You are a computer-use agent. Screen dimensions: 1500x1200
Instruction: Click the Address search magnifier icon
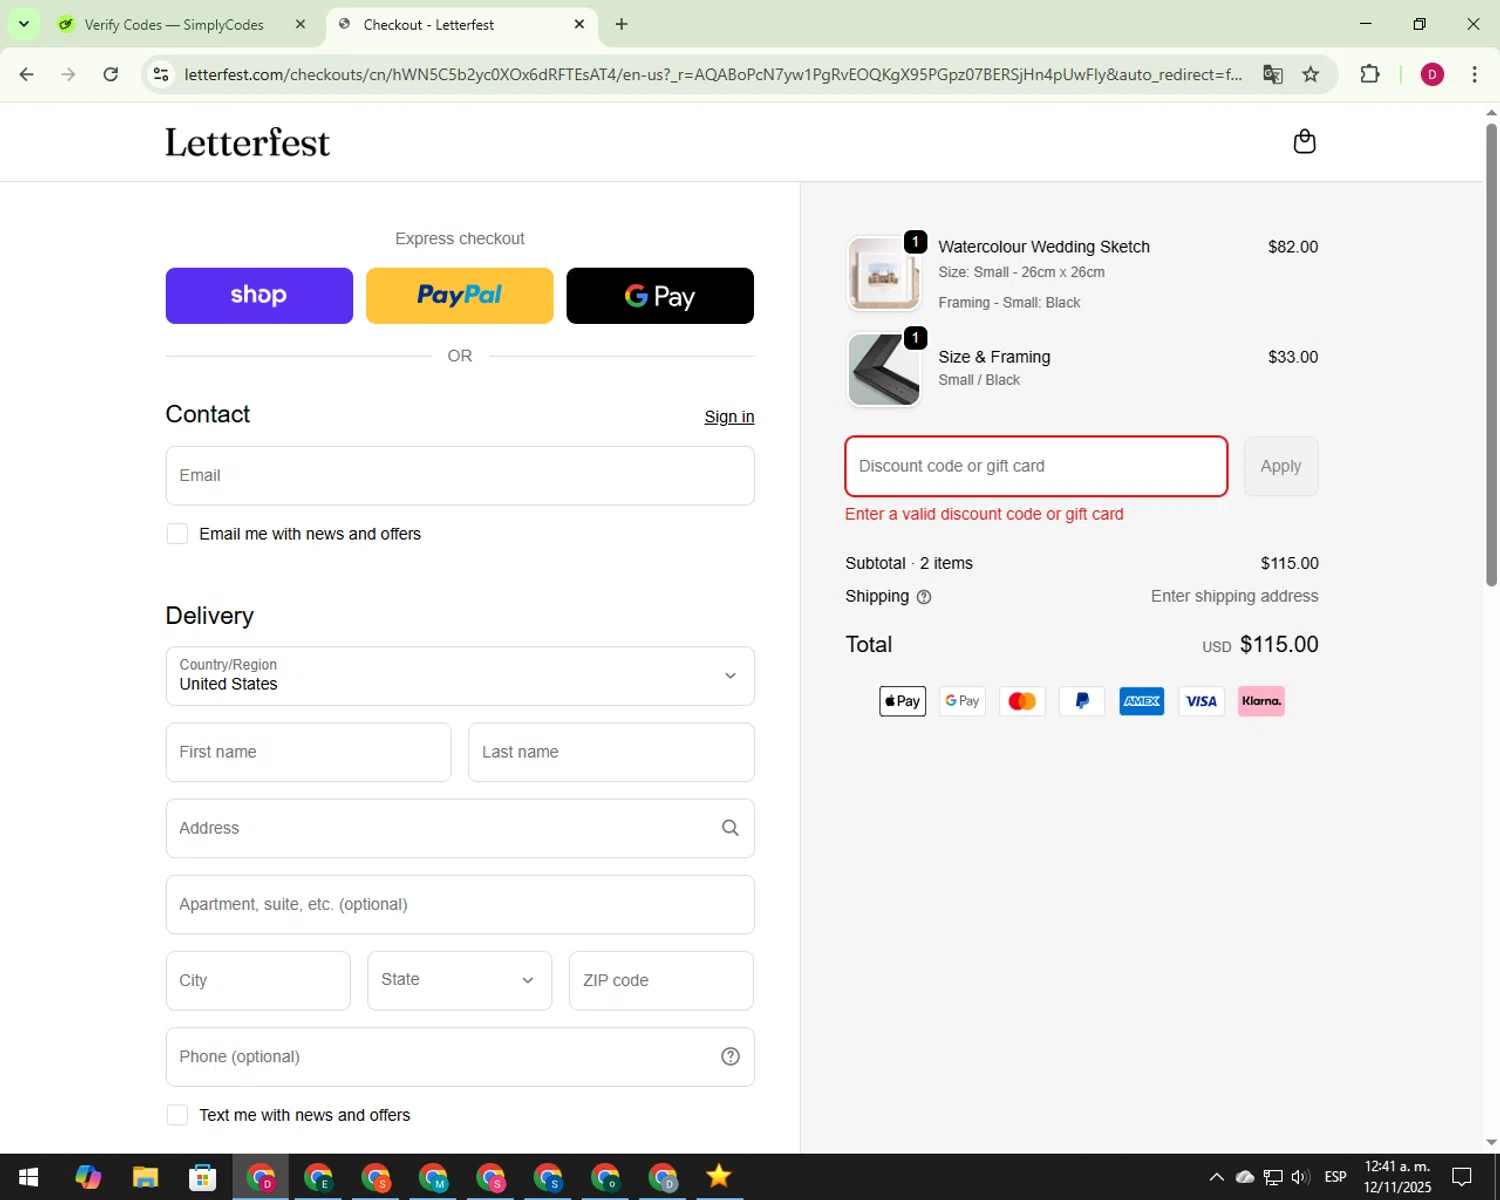(x=730, y=828)
